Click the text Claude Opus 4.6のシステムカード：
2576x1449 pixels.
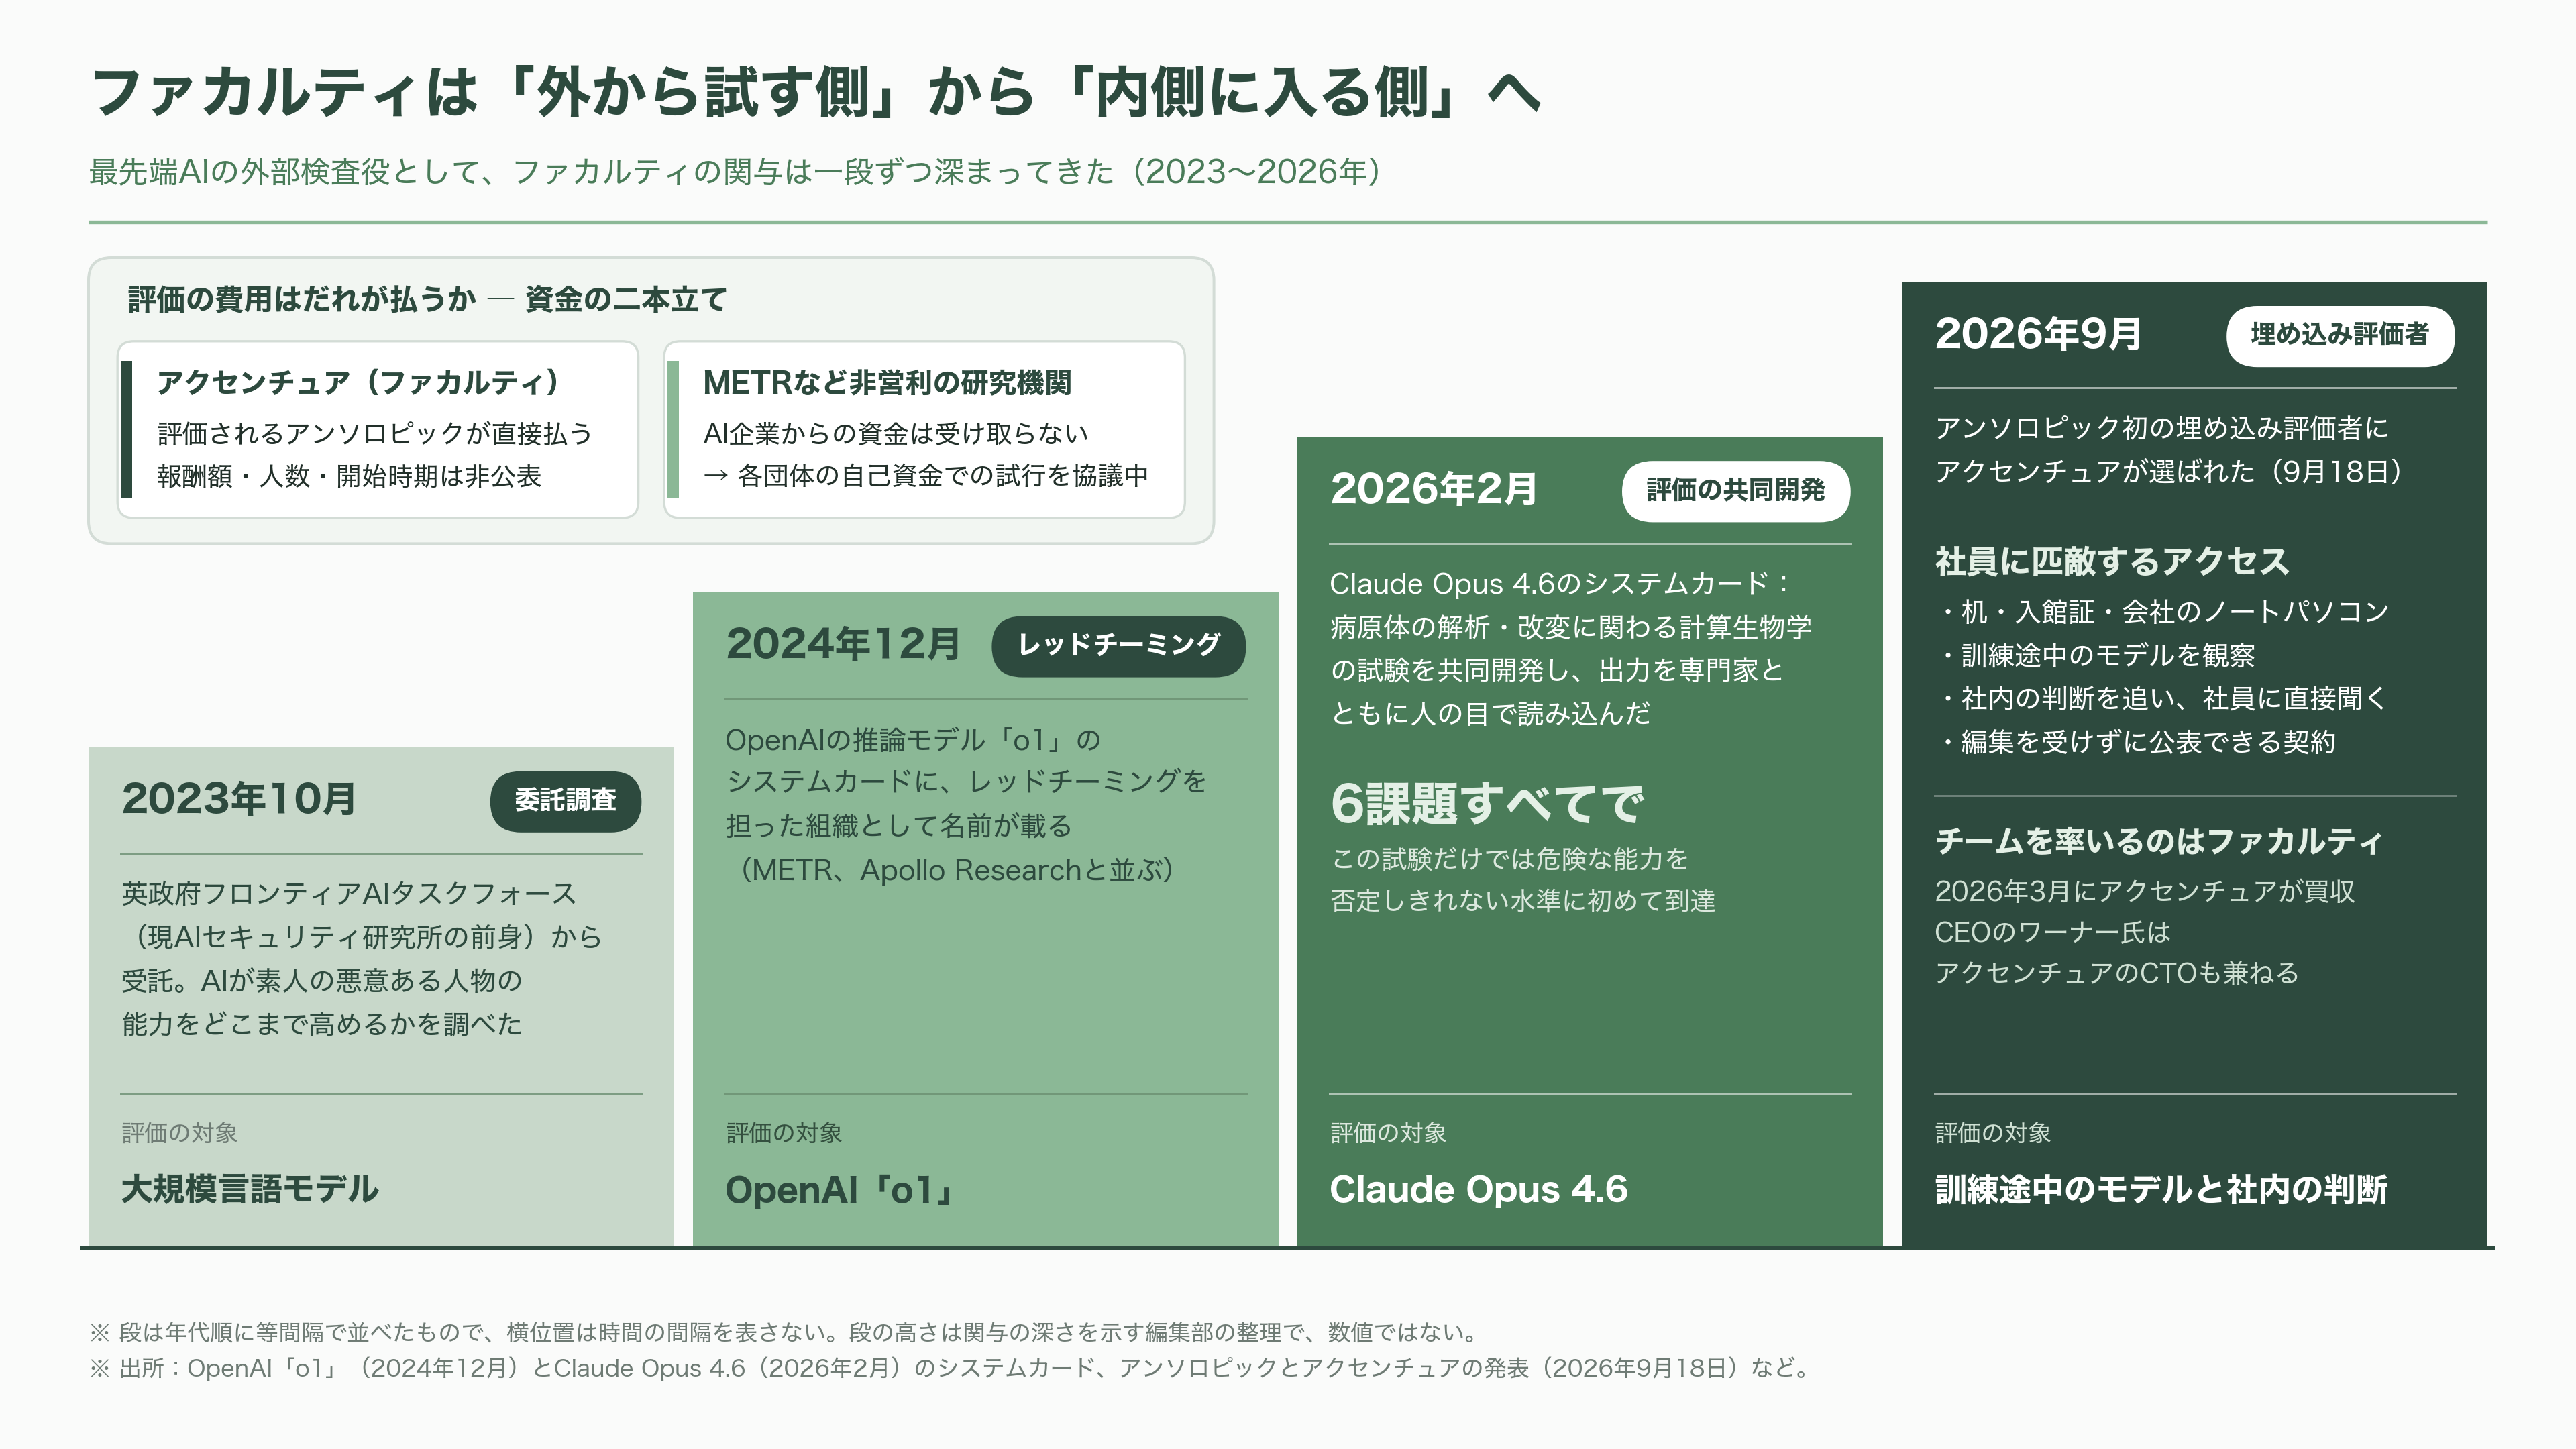point(1560,583)
